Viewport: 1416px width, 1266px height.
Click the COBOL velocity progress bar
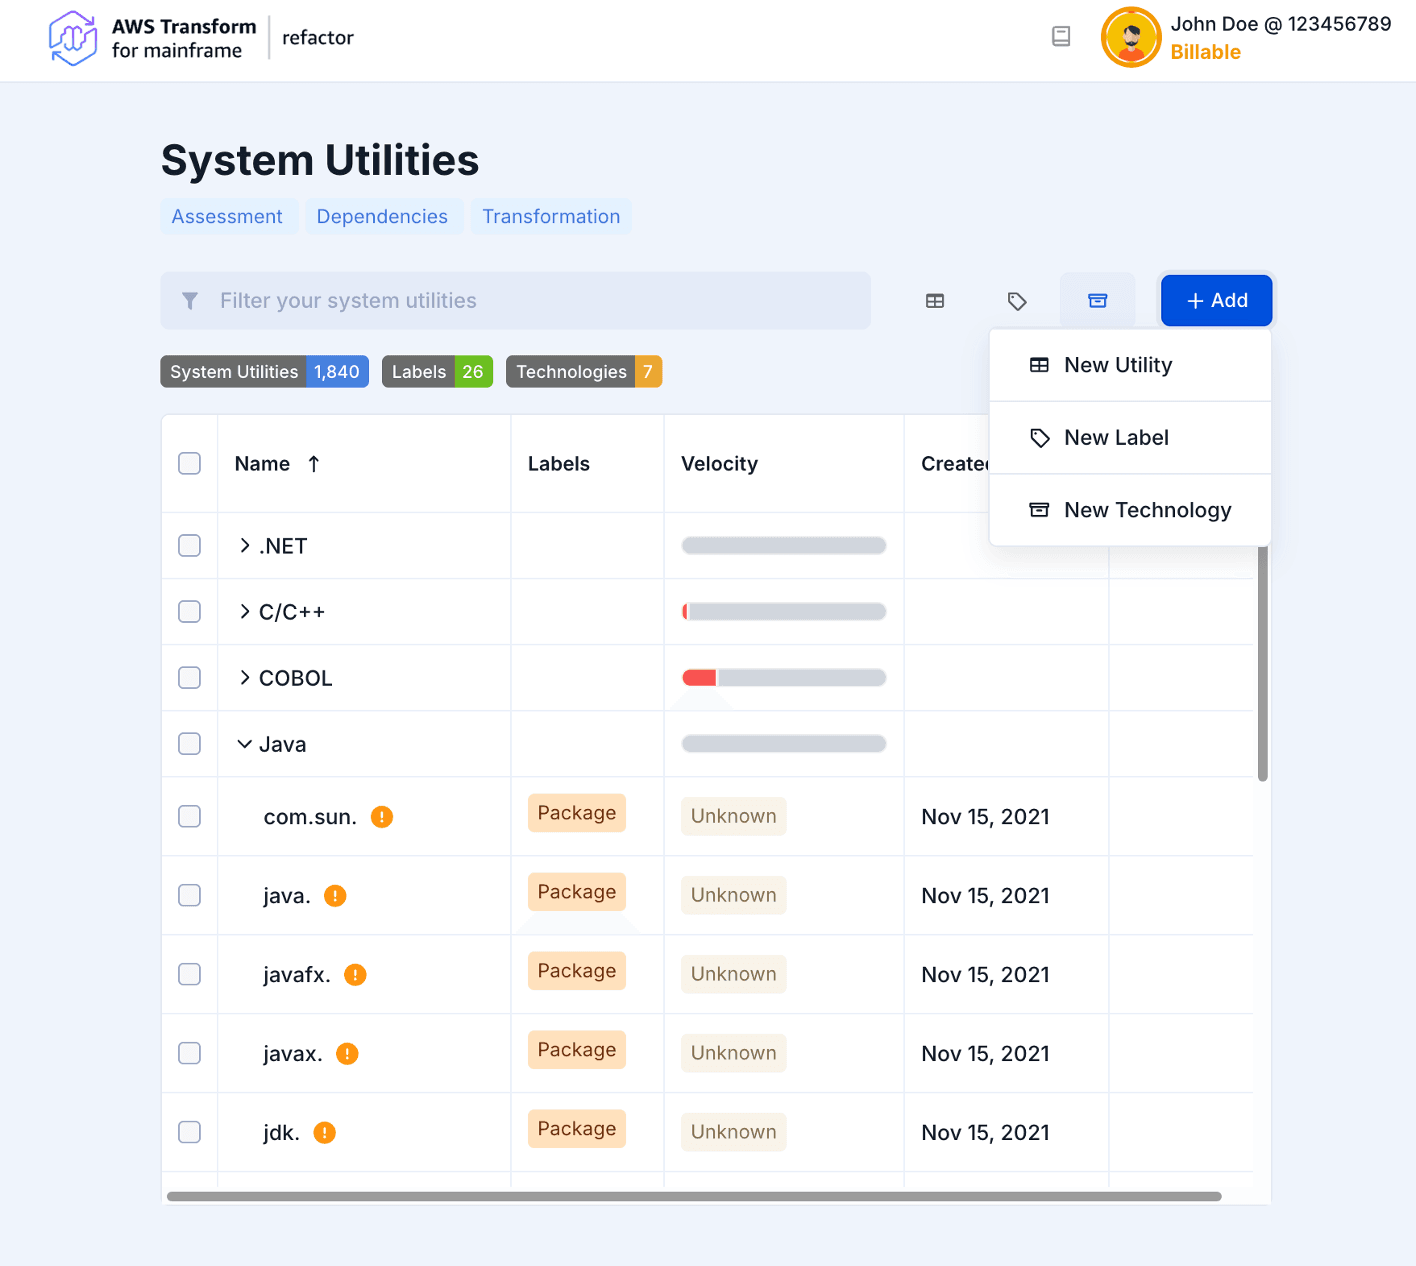(783, 677)
